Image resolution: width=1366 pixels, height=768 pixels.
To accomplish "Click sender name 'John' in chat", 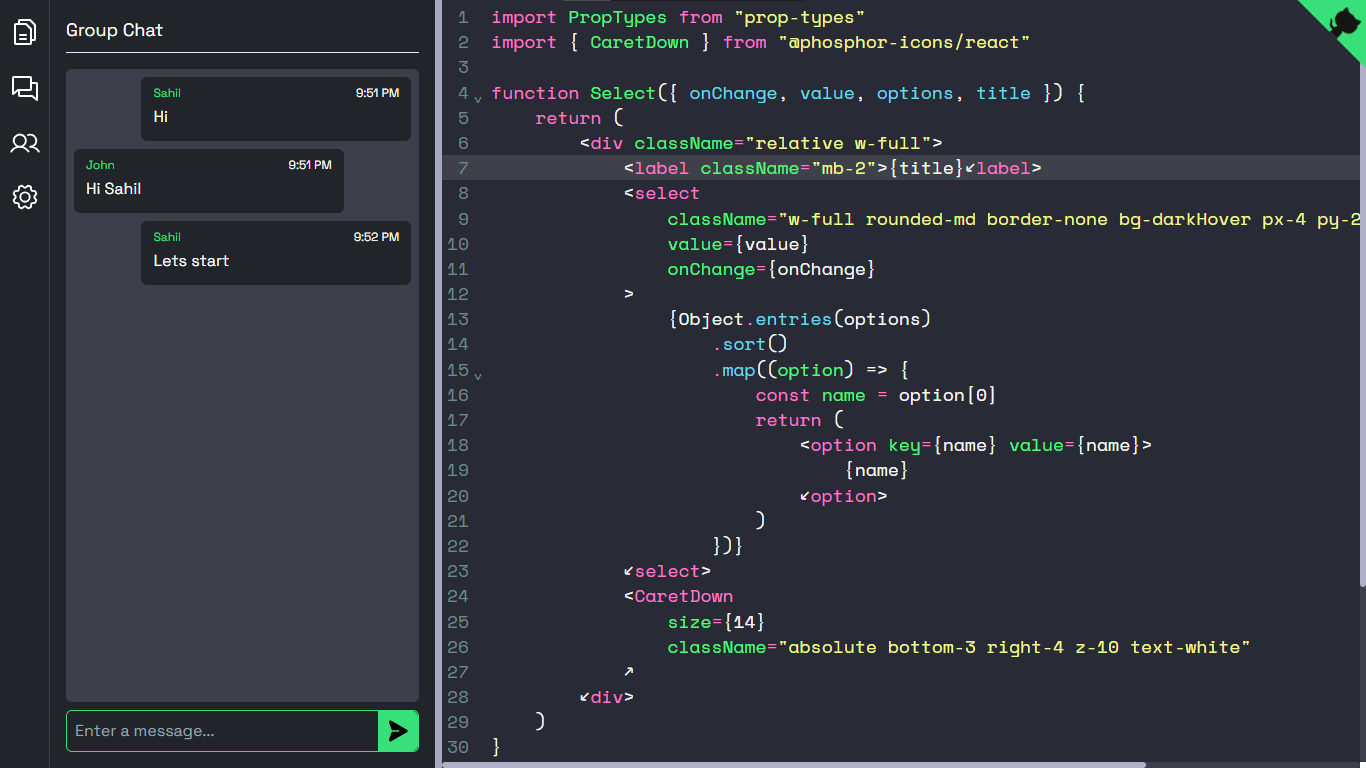I will (x=100, y=165).
